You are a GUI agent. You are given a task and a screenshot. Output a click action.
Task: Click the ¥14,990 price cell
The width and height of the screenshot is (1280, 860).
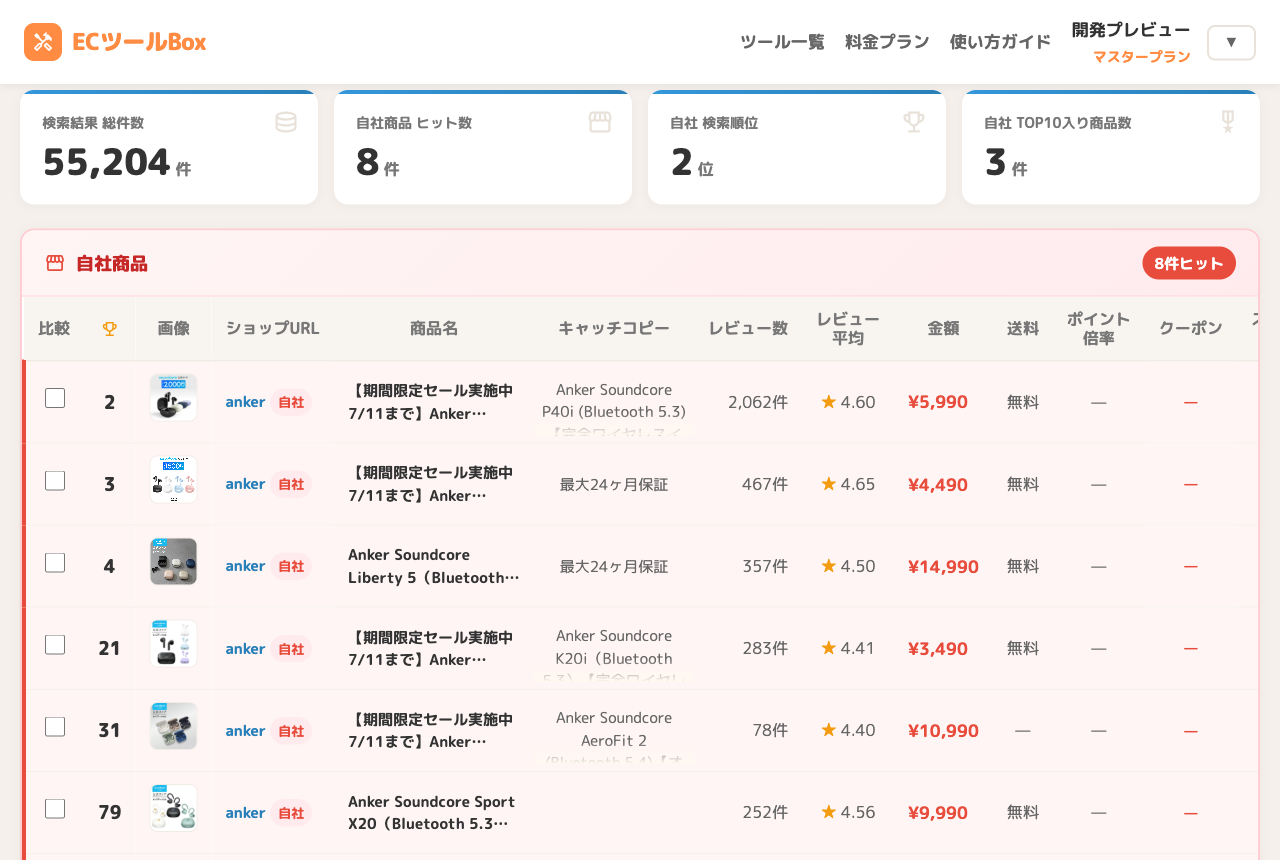point(943,566)
